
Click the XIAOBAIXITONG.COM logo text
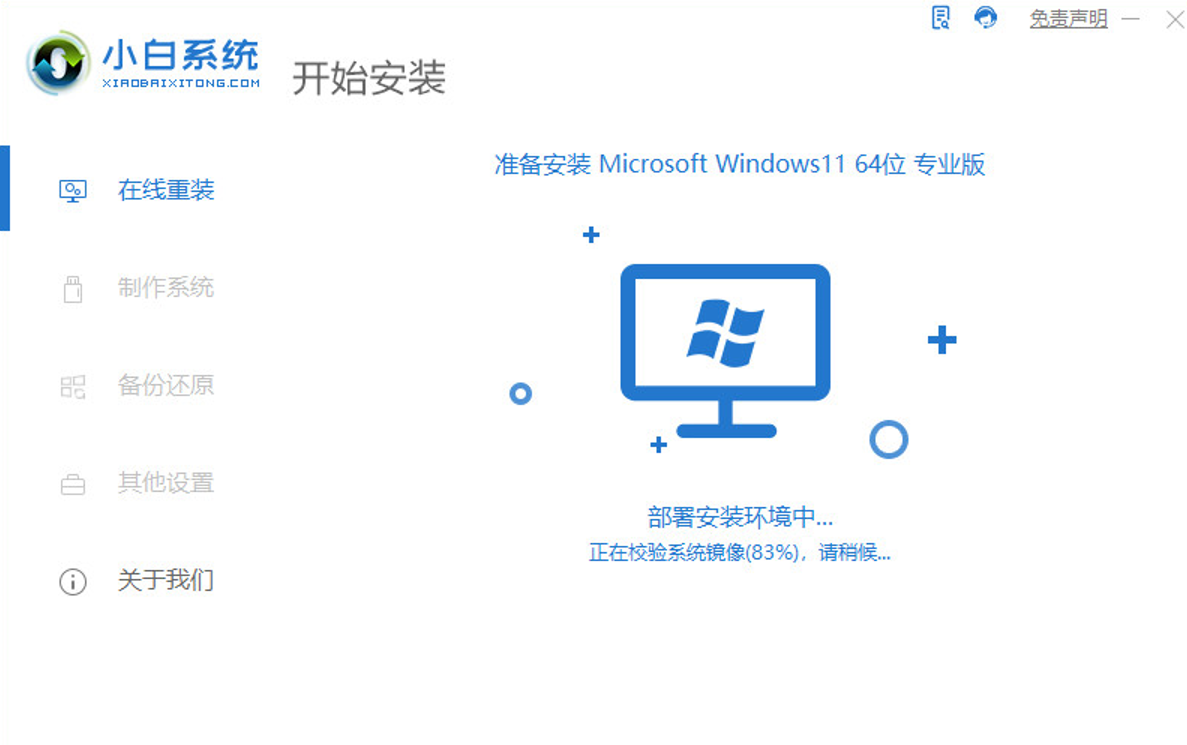(x=181, y=83)
